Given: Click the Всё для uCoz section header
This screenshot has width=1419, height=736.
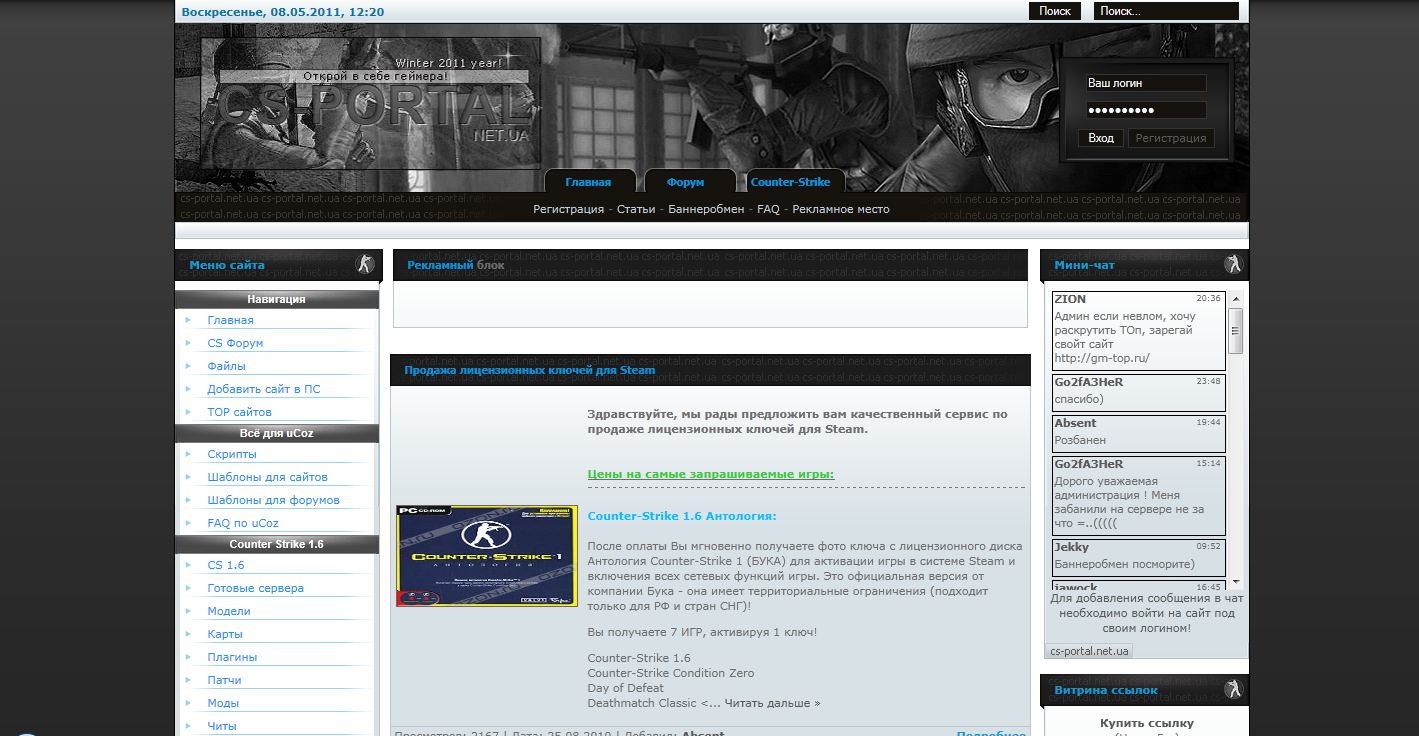Looking at the screenshot, I should (x=277, y=433).
